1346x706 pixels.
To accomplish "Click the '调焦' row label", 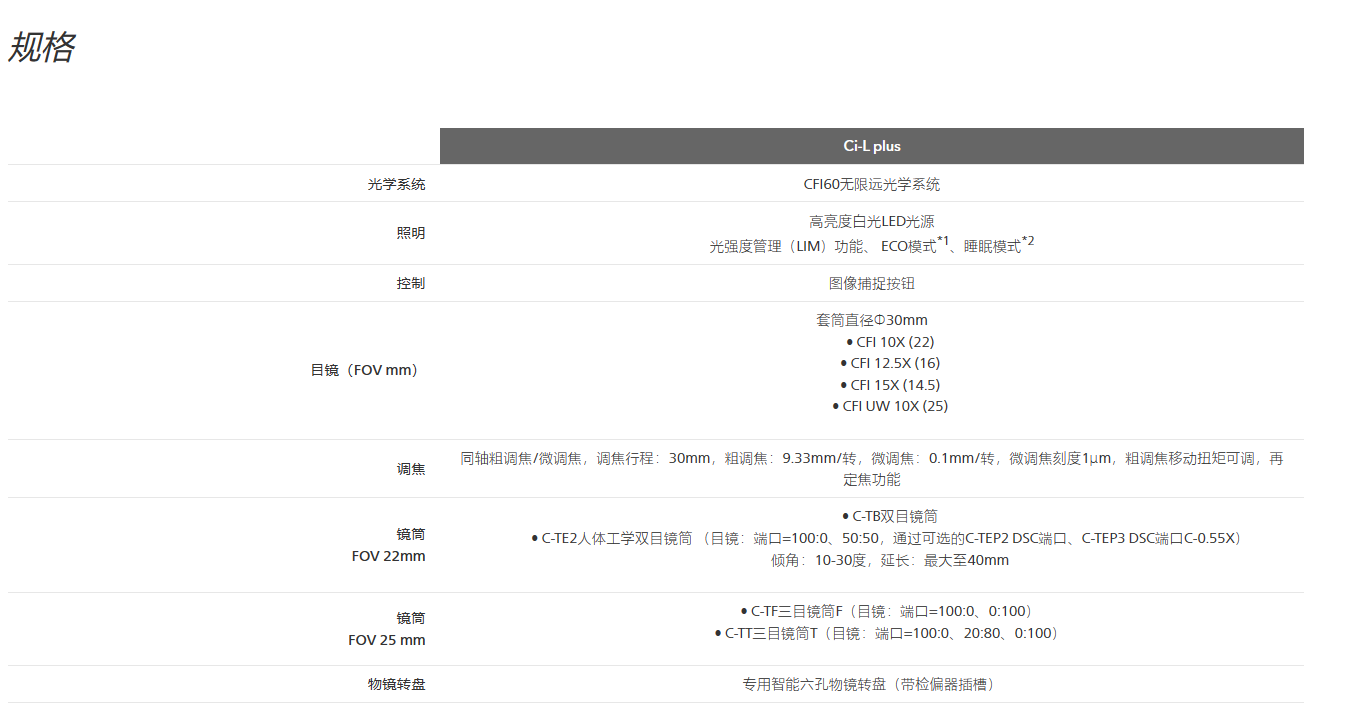I will [411, 468].
